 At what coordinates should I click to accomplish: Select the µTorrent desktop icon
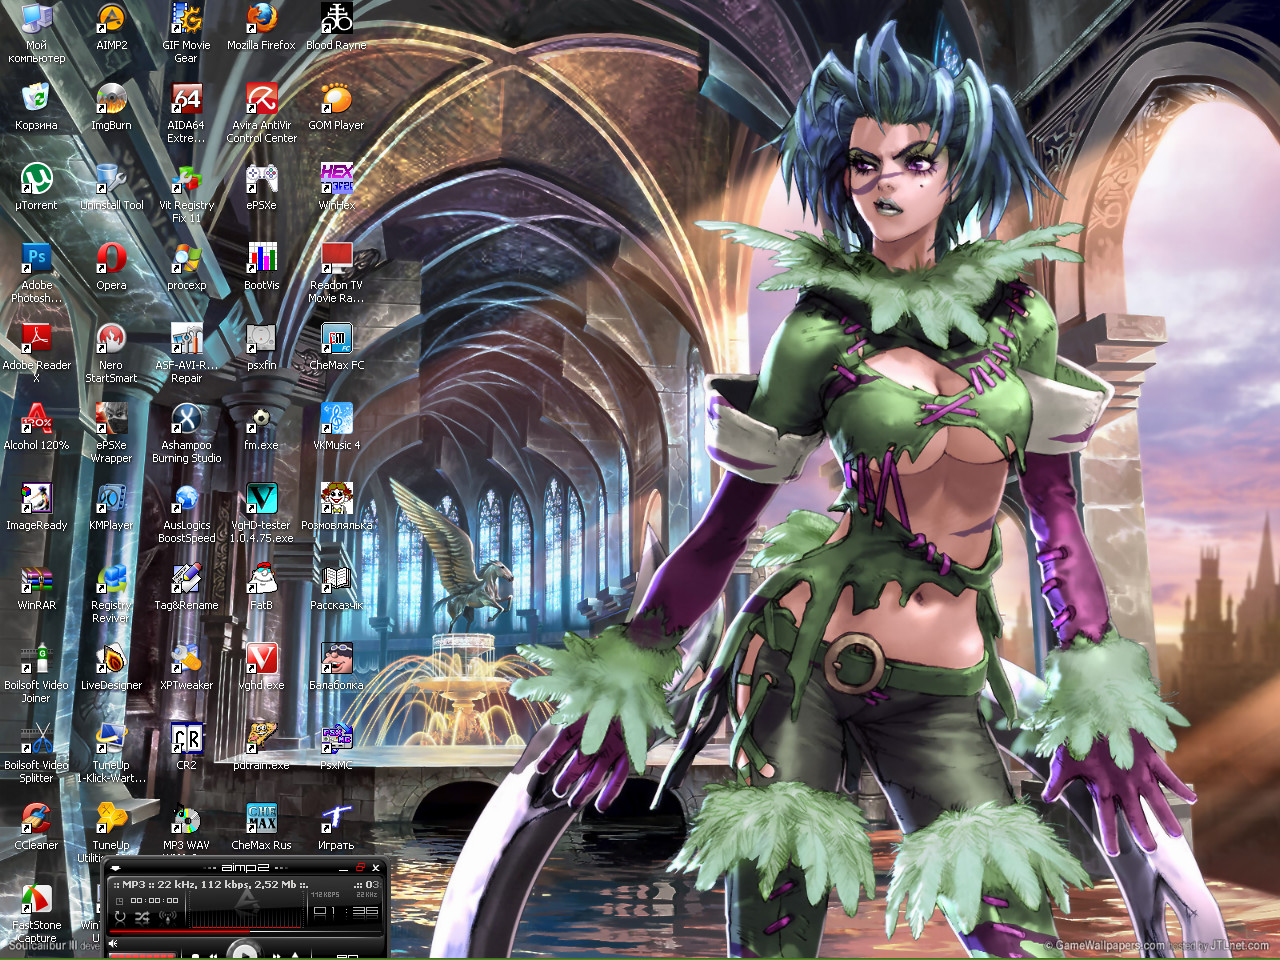pyautogui.click(x=36, y=179)
